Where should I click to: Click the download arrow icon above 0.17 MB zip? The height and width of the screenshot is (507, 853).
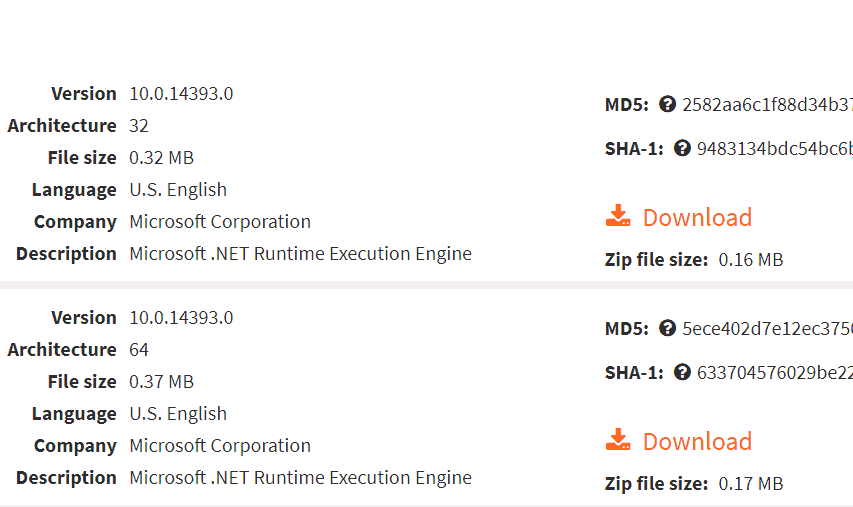pos(618,440)
